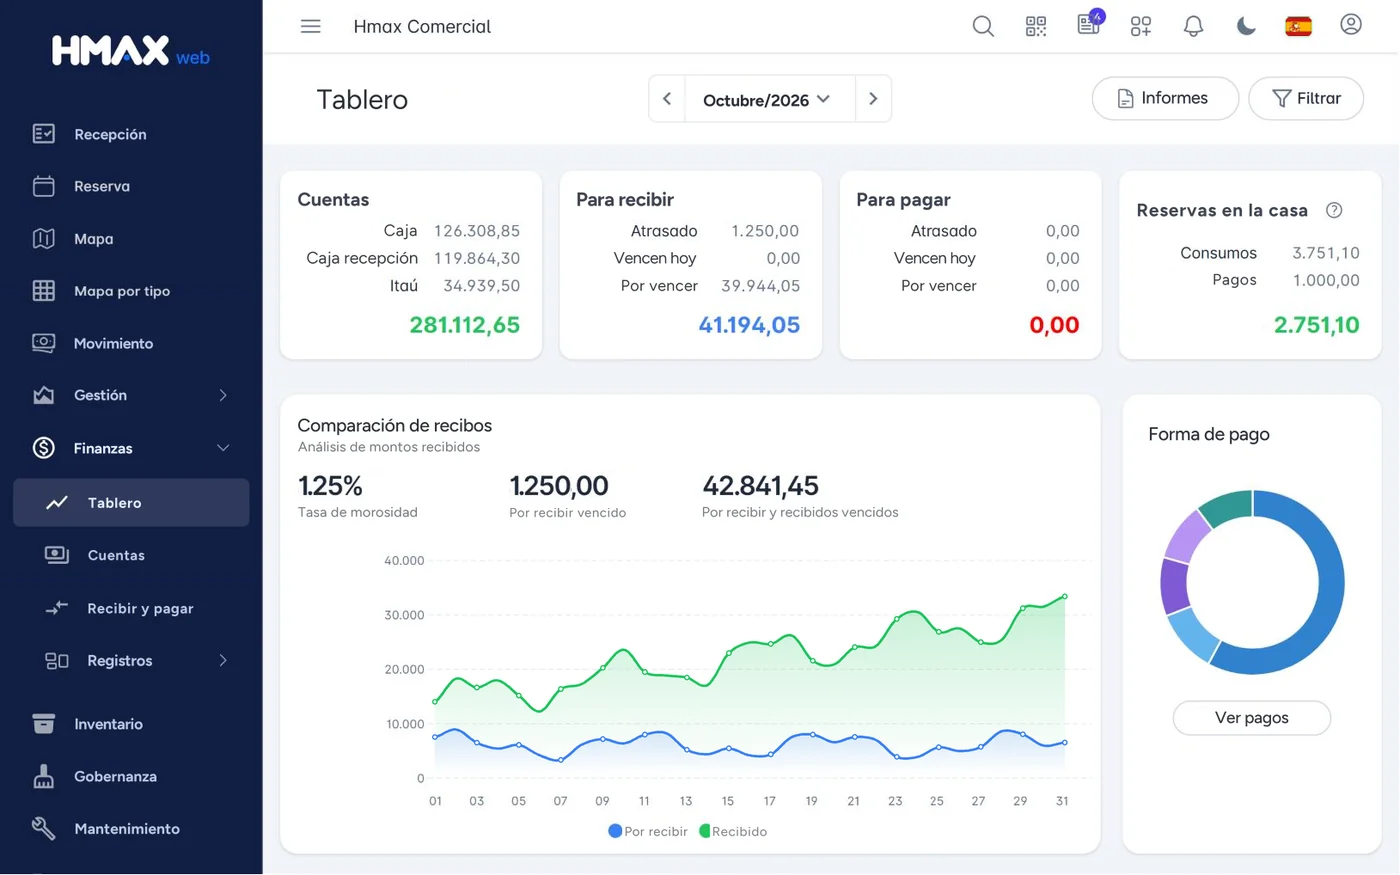Expand the Registros submenu
The image size is (1400, 875).
[131, 660]
